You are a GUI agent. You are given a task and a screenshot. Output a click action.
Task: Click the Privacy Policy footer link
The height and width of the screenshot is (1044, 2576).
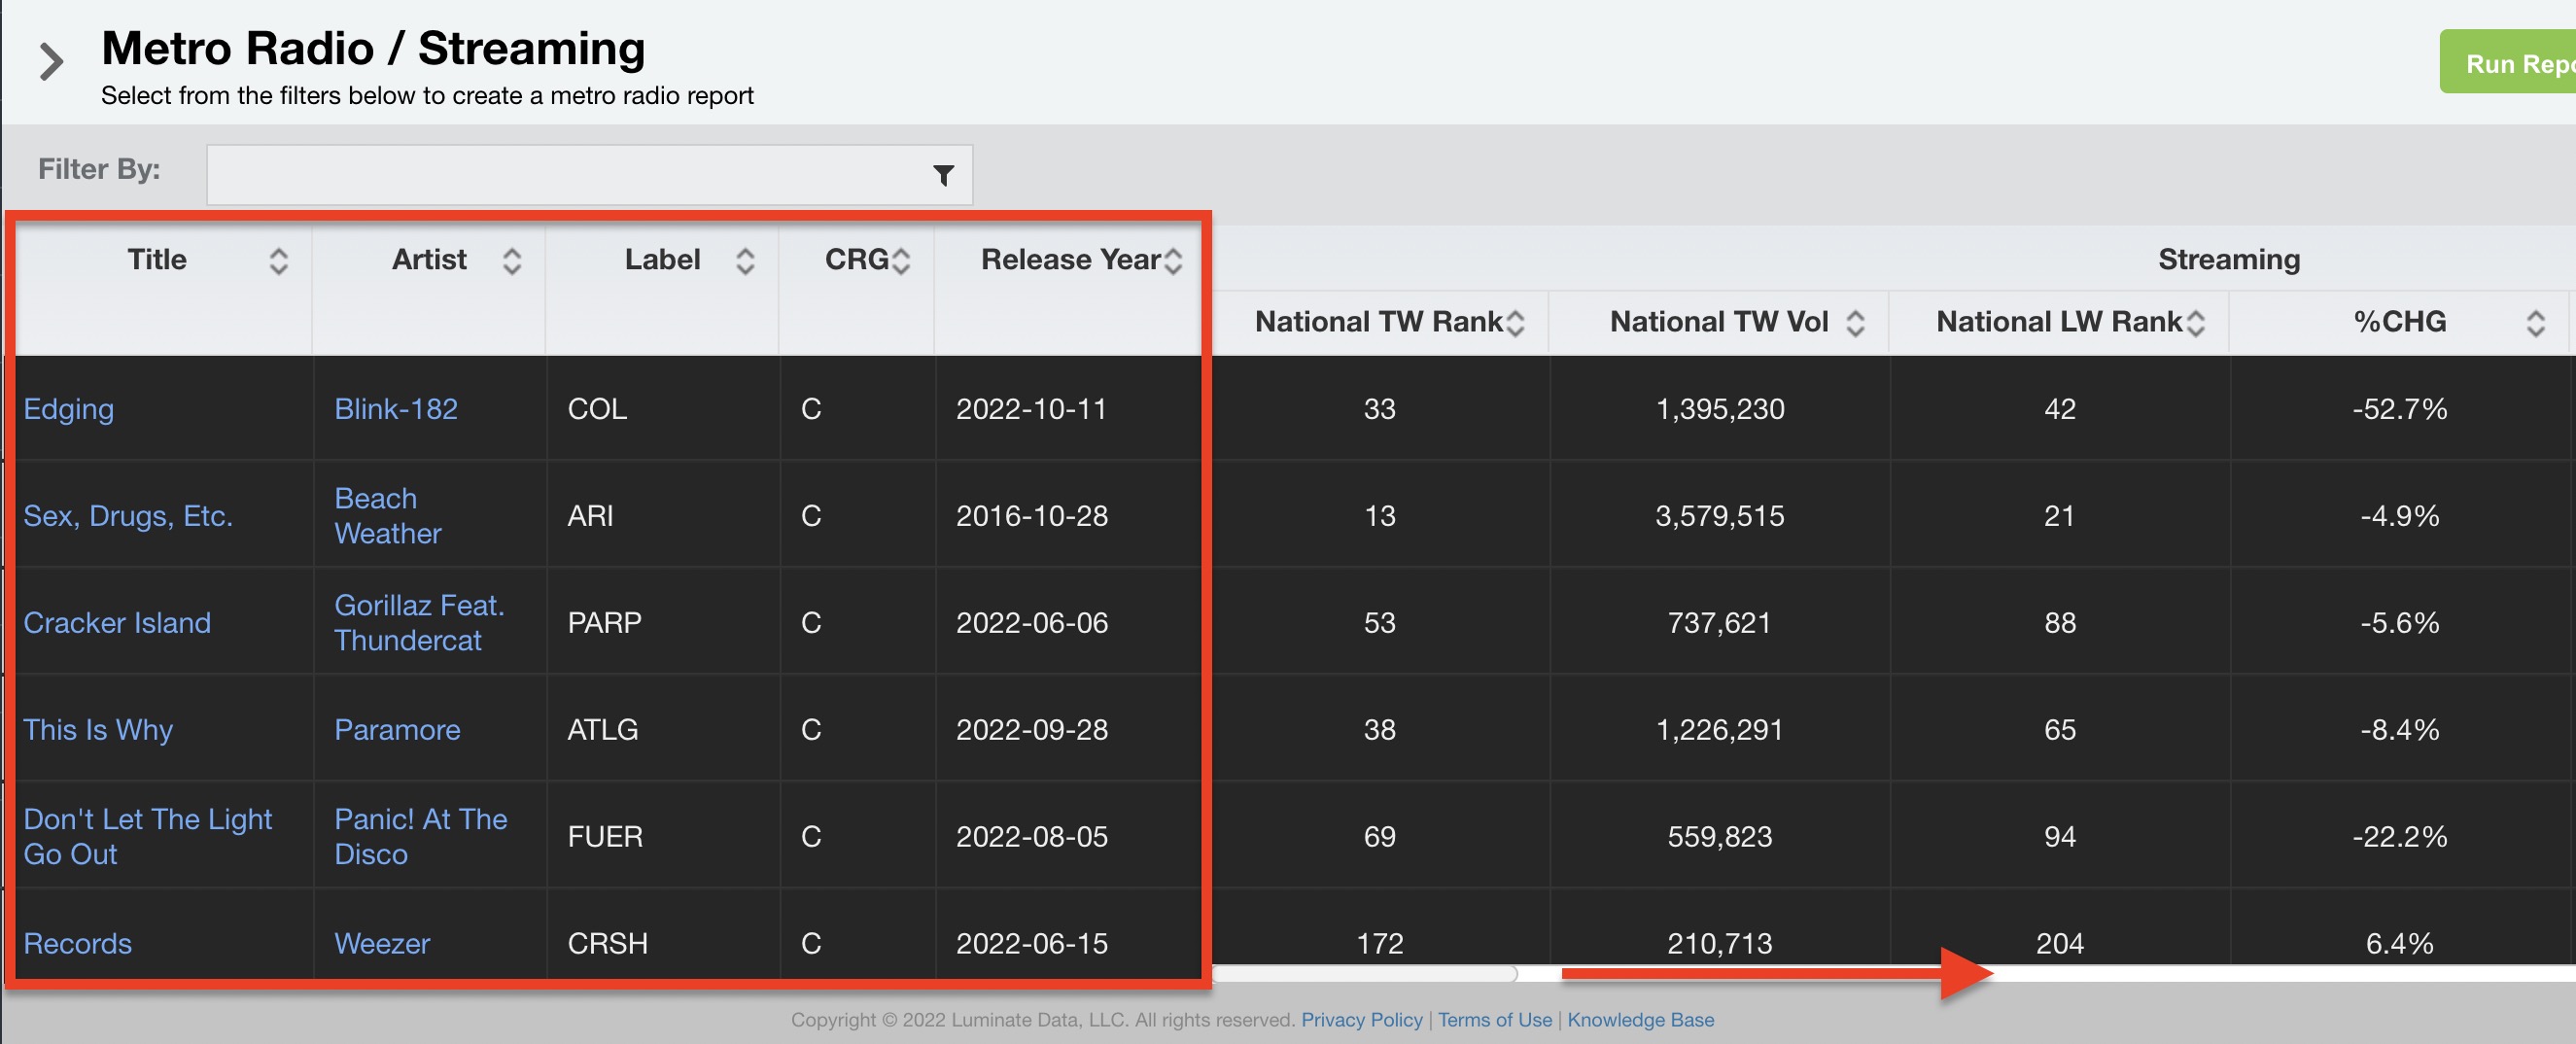point(1361,1020)
